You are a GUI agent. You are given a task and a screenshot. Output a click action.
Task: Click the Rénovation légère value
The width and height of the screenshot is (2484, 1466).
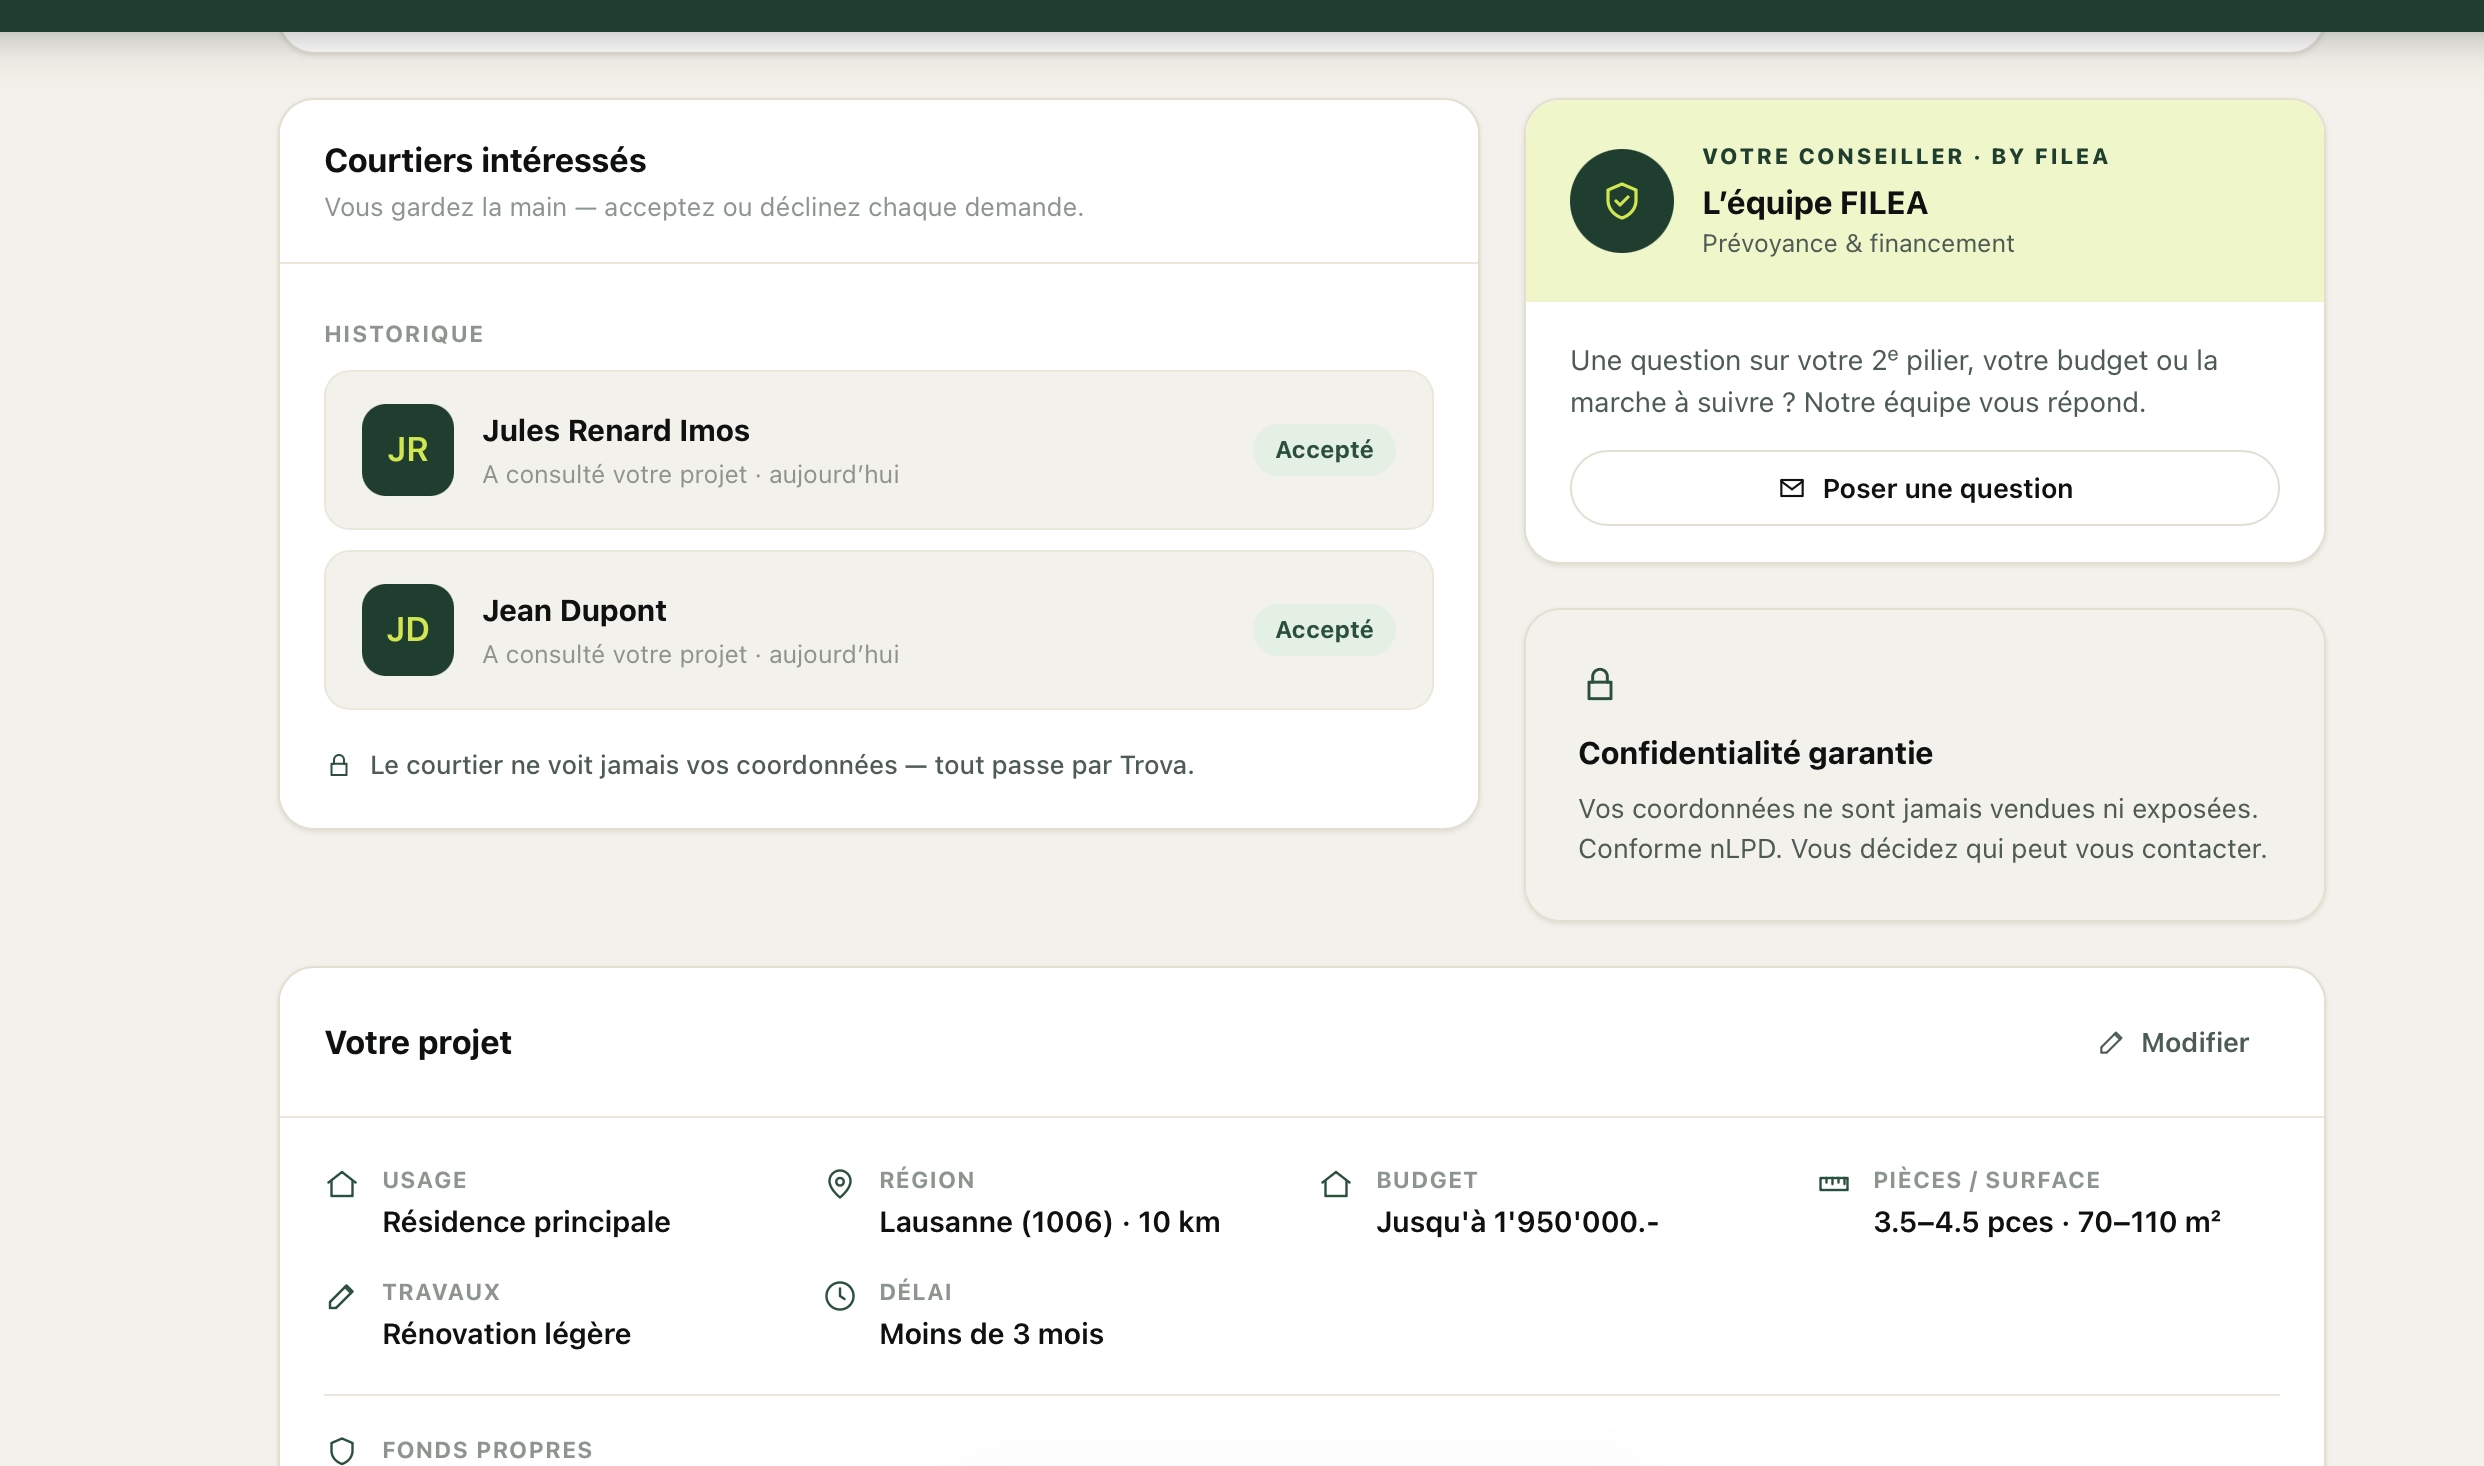[x=506, y=1334]
